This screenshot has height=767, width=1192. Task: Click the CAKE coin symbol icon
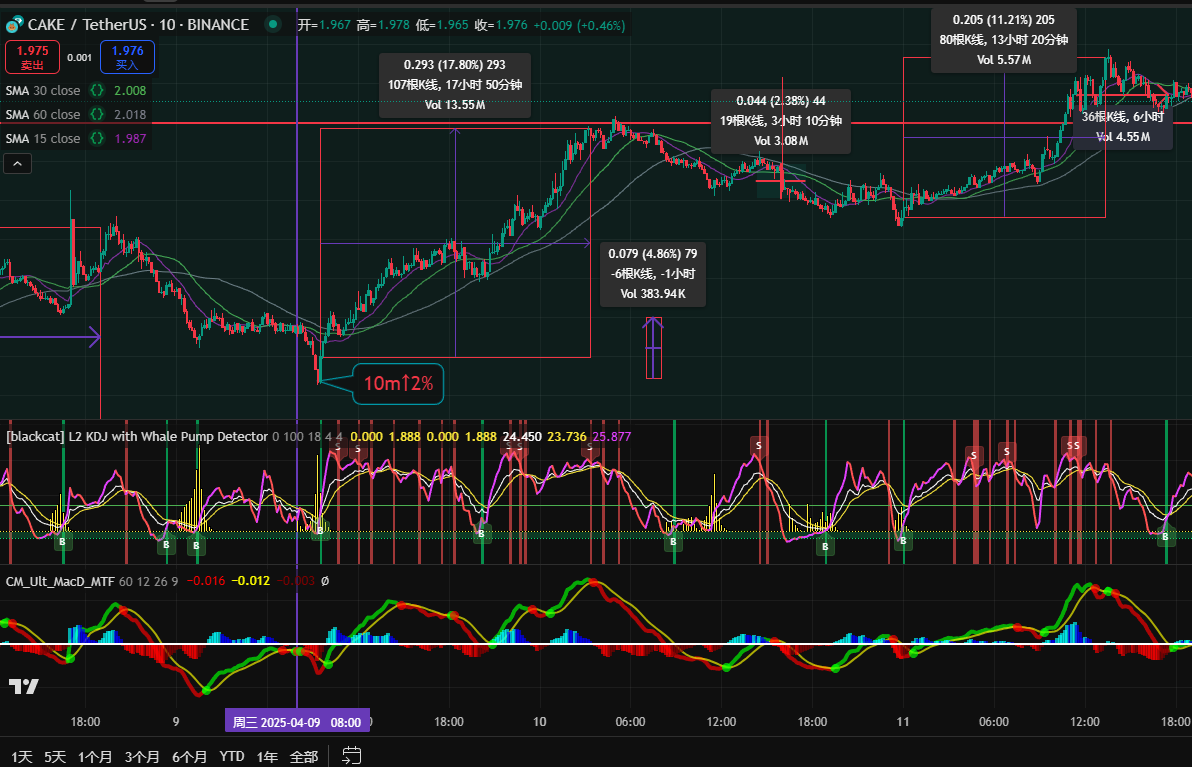pyautogui.click(x=14, y=25)
